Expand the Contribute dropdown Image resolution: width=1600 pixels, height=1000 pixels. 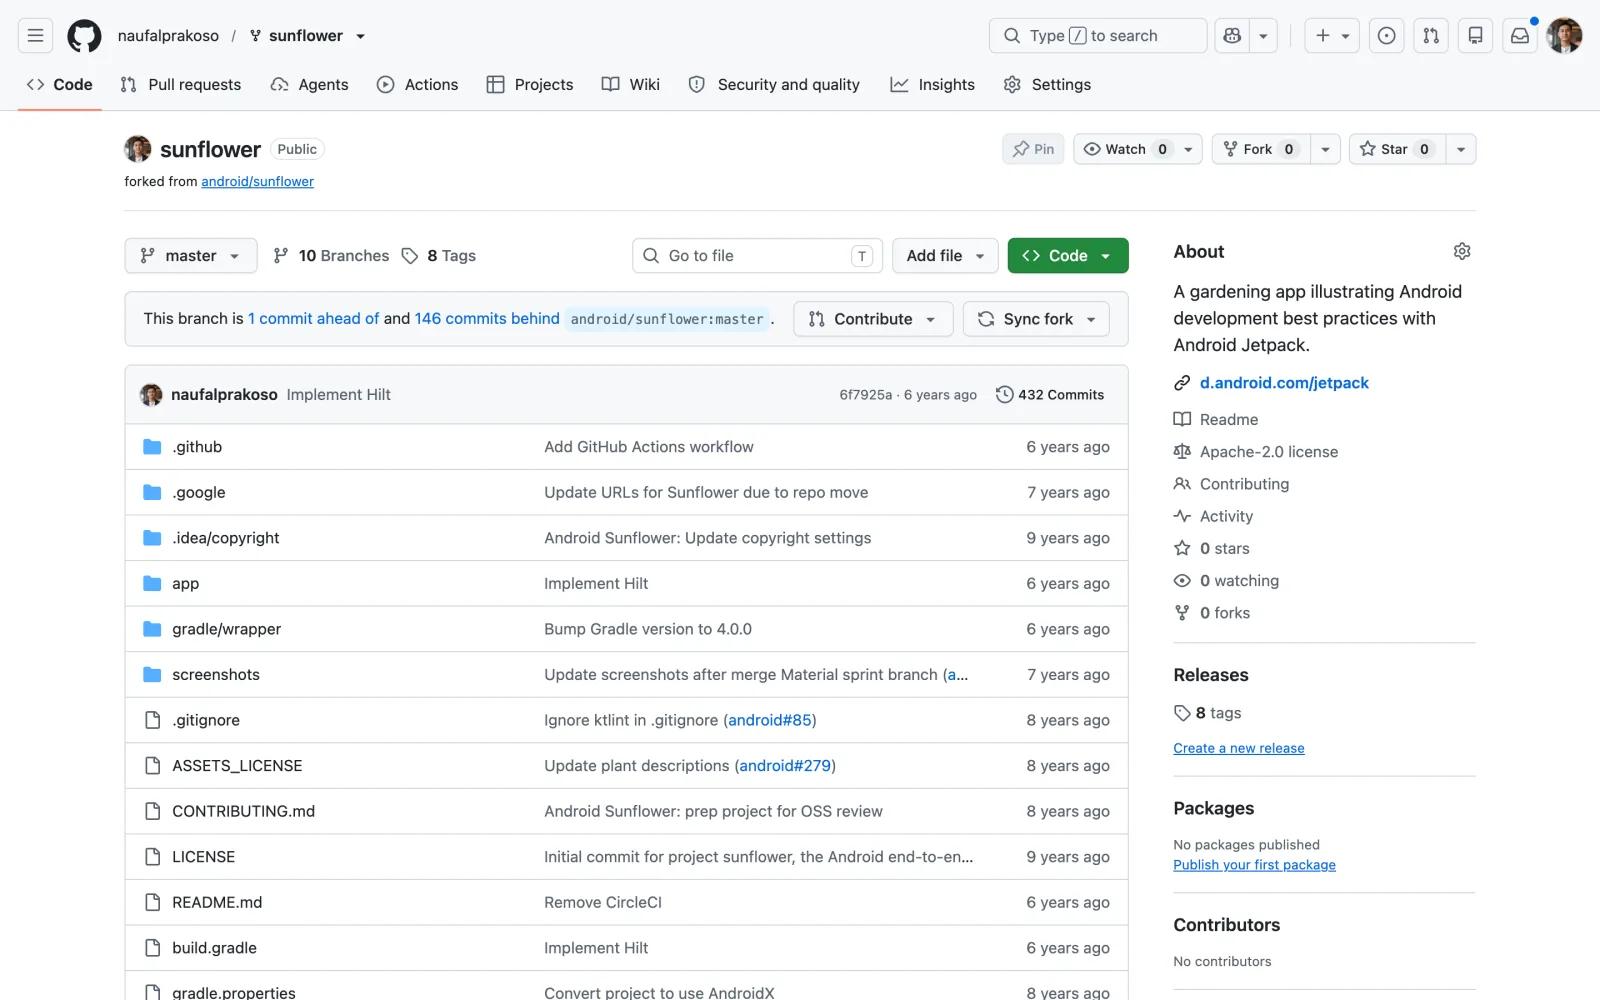pyautogui.click(x=873, y=319)
